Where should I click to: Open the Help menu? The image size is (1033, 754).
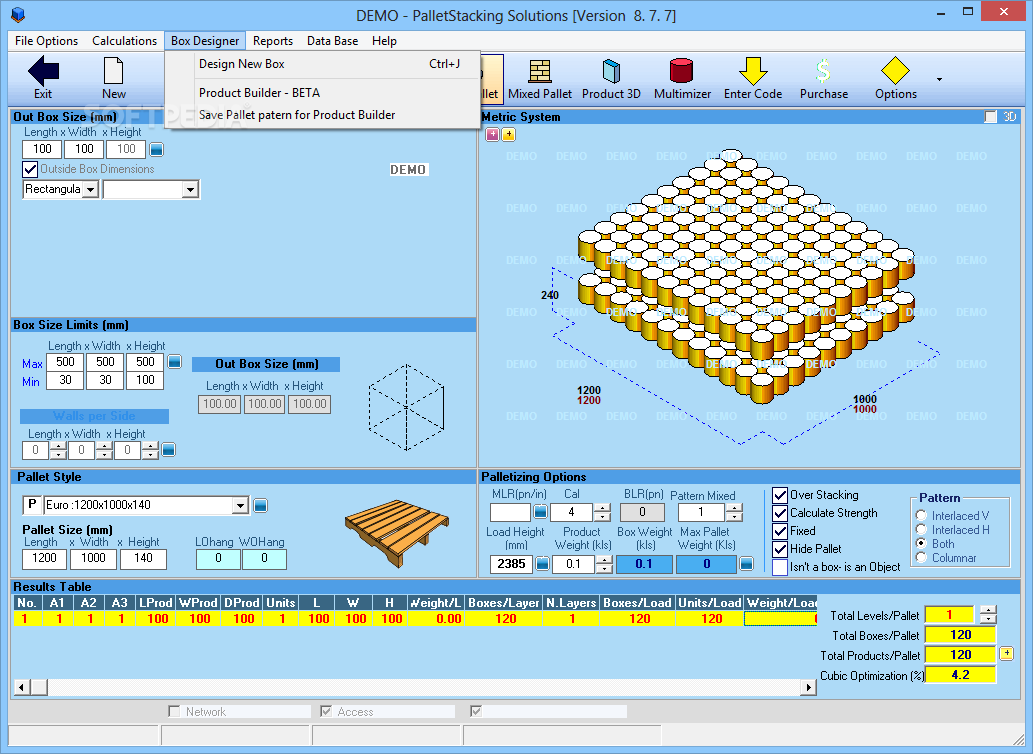coord(384,41)
